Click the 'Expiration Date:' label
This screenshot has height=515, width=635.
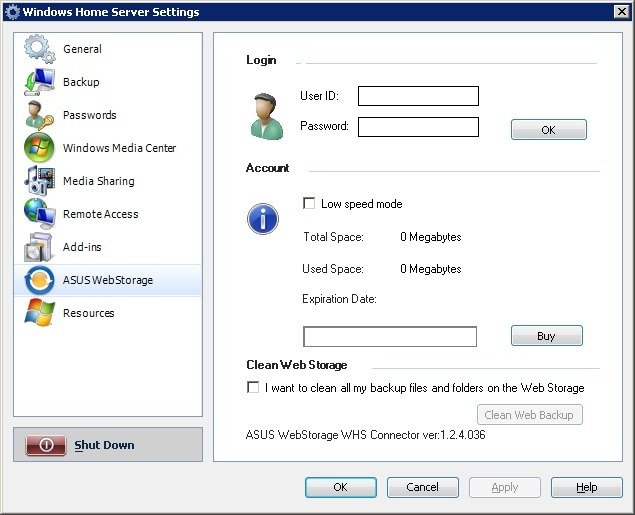pos(339,299)
